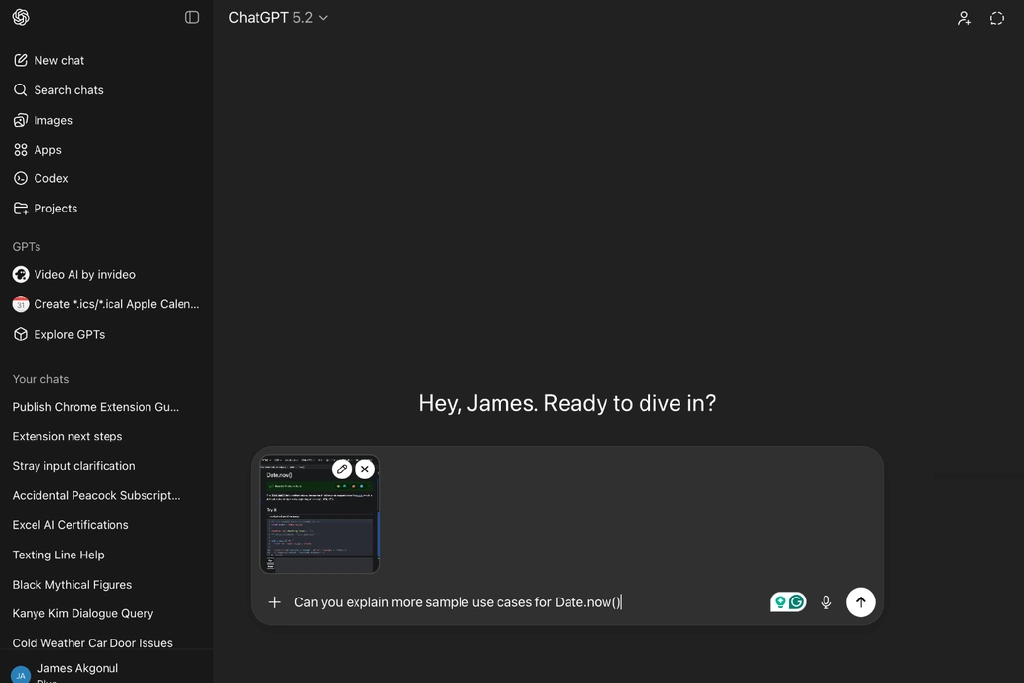Viewport: 1024px width, 683px height.
Task: Open Projects in the sidebar
Action: (106, 208)
